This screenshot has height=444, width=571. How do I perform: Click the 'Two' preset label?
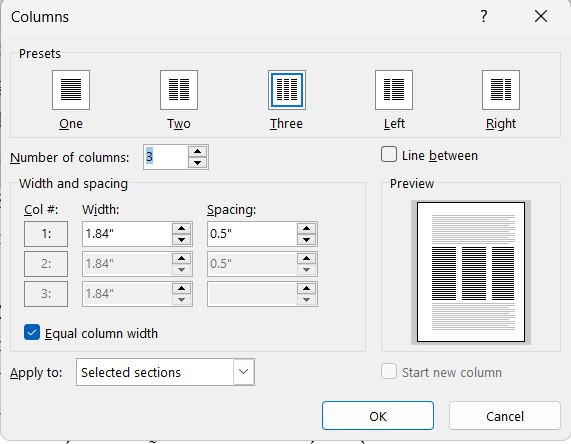tap(179, 123)
